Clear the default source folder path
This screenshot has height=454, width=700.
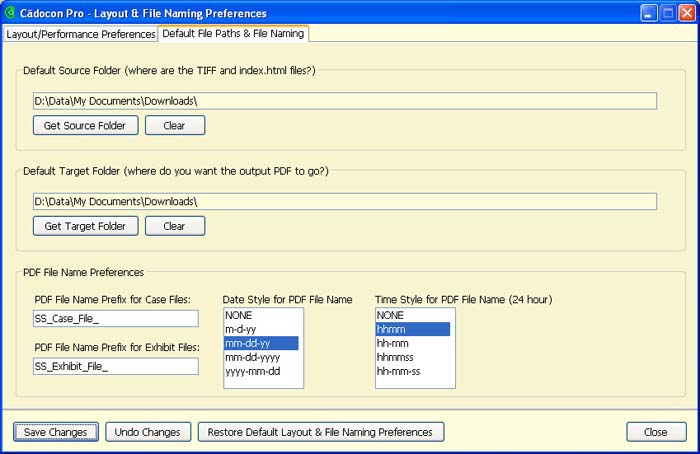174,126
